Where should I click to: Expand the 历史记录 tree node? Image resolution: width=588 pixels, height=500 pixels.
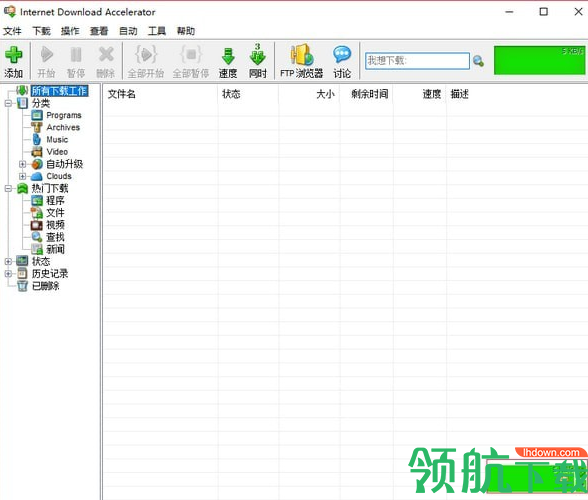pyautogui.click(x=8, y=274)
